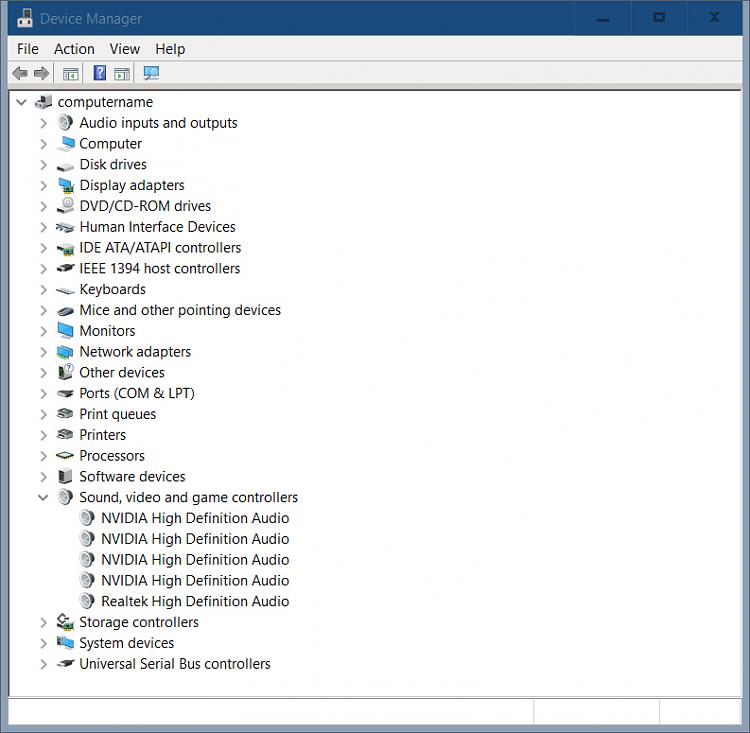
Task: Click the Display adapters icon
Action: [66, 185]
